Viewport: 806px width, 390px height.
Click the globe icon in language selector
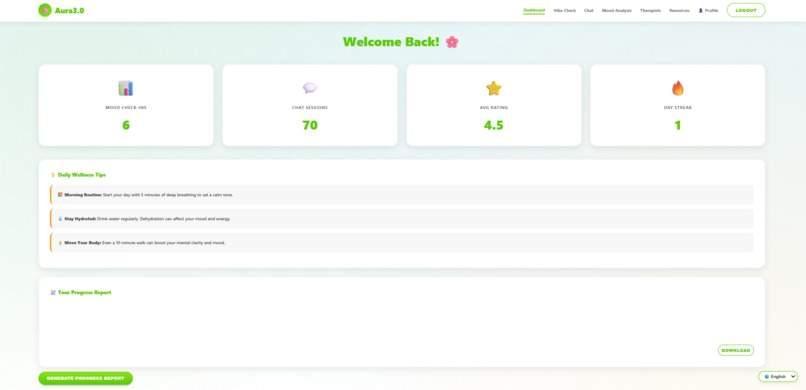pyautogui.click(x=766, y=377)
